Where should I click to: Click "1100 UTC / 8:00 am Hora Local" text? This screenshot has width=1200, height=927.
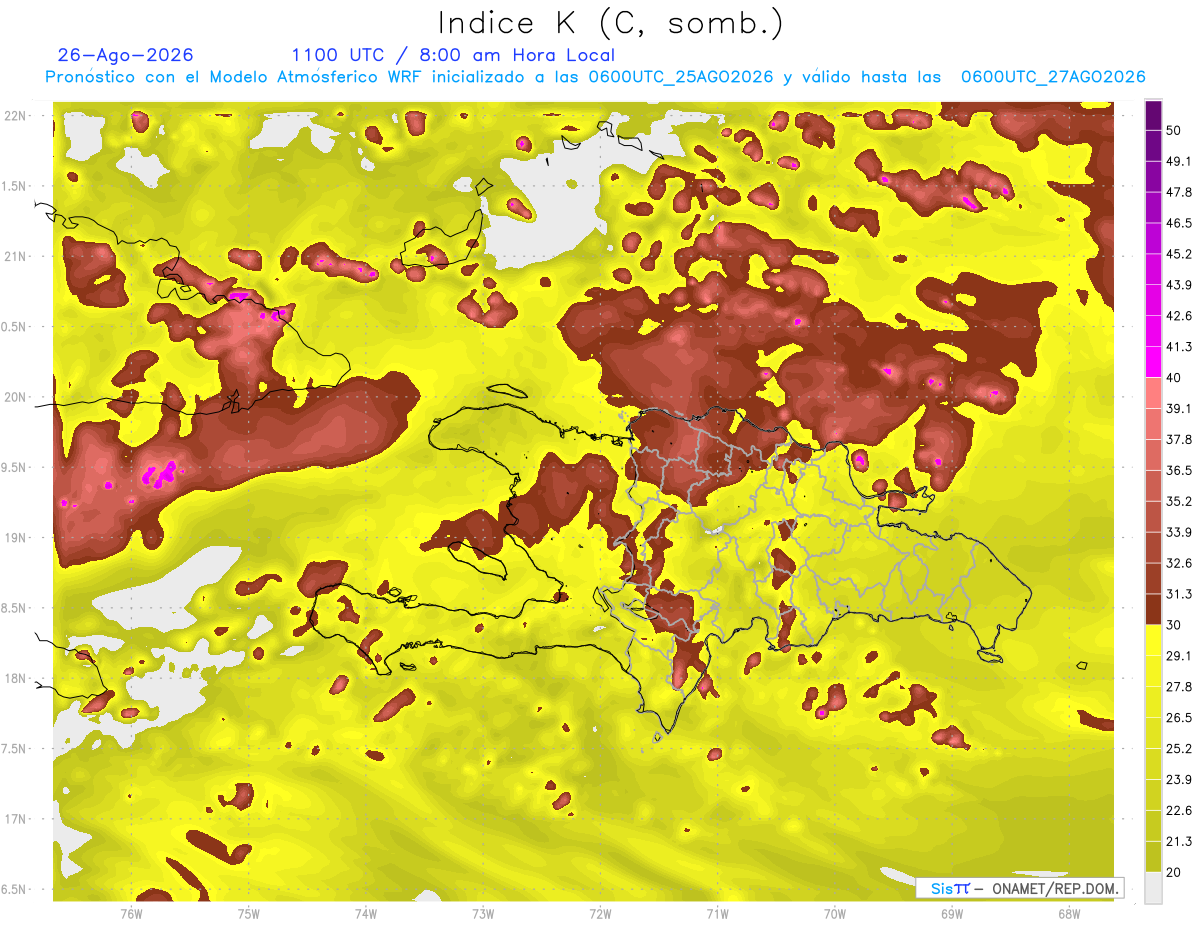(x=453, y=55)
